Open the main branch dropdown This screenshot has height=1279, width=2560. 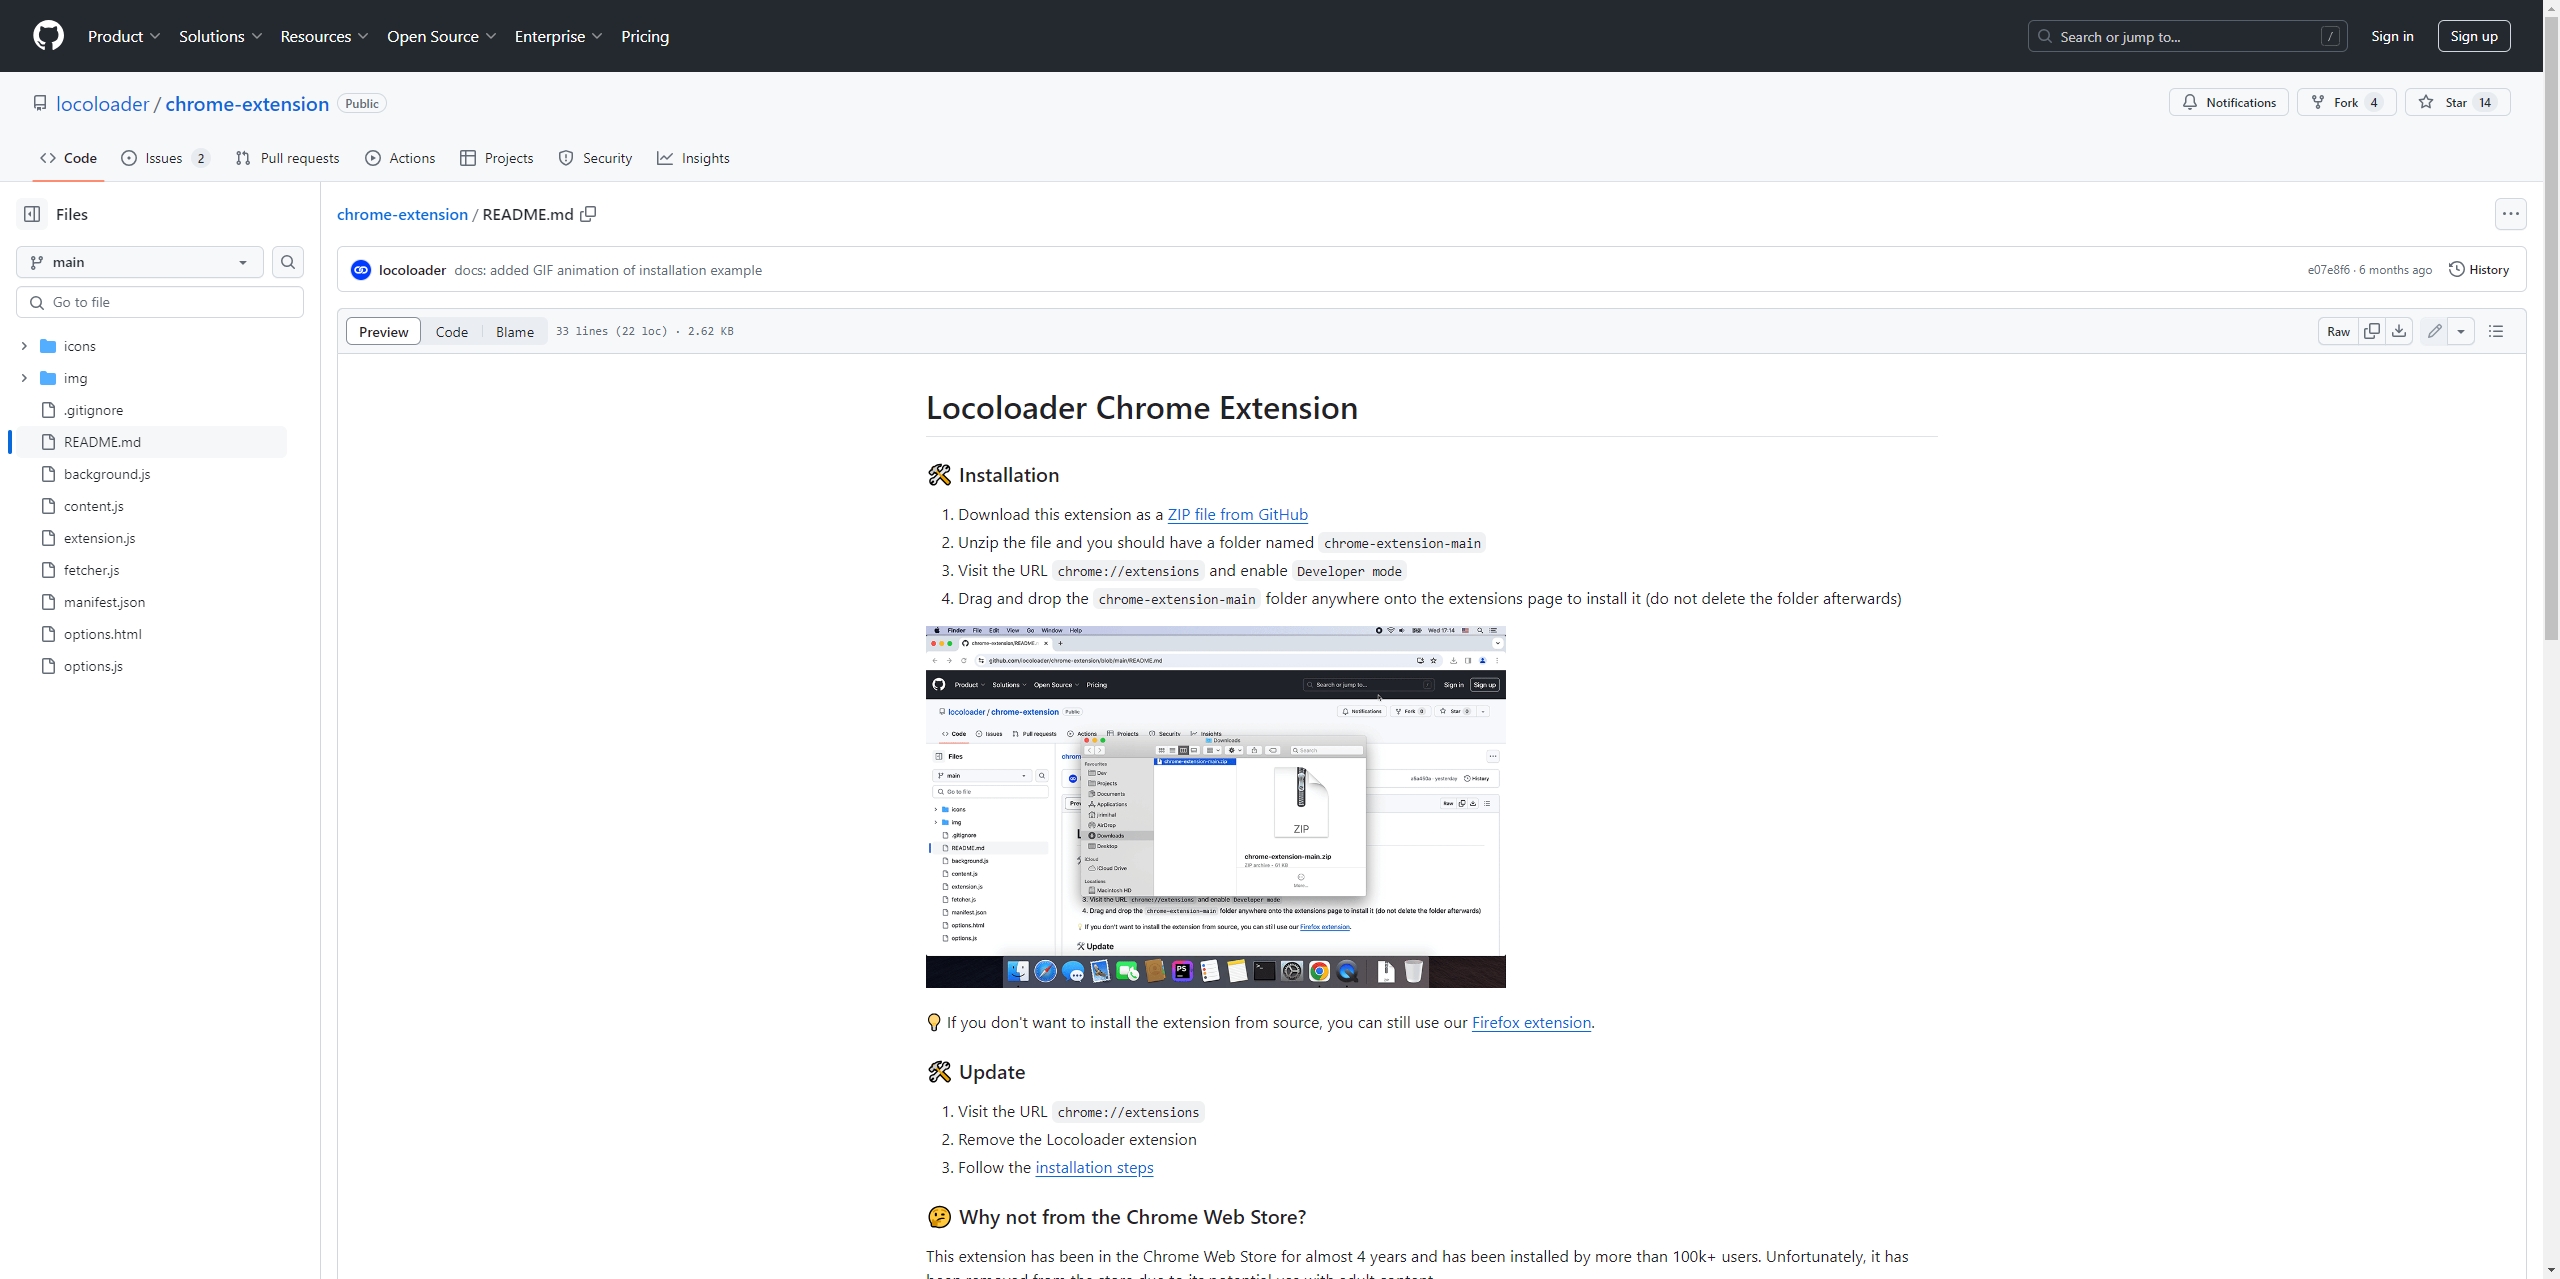pyautogui.click(x=139, y=262)
